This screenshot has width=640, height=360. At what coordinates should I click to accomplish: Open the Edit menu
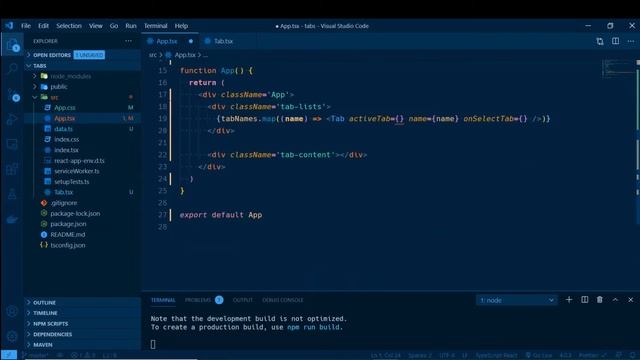[x=43, y=26]
